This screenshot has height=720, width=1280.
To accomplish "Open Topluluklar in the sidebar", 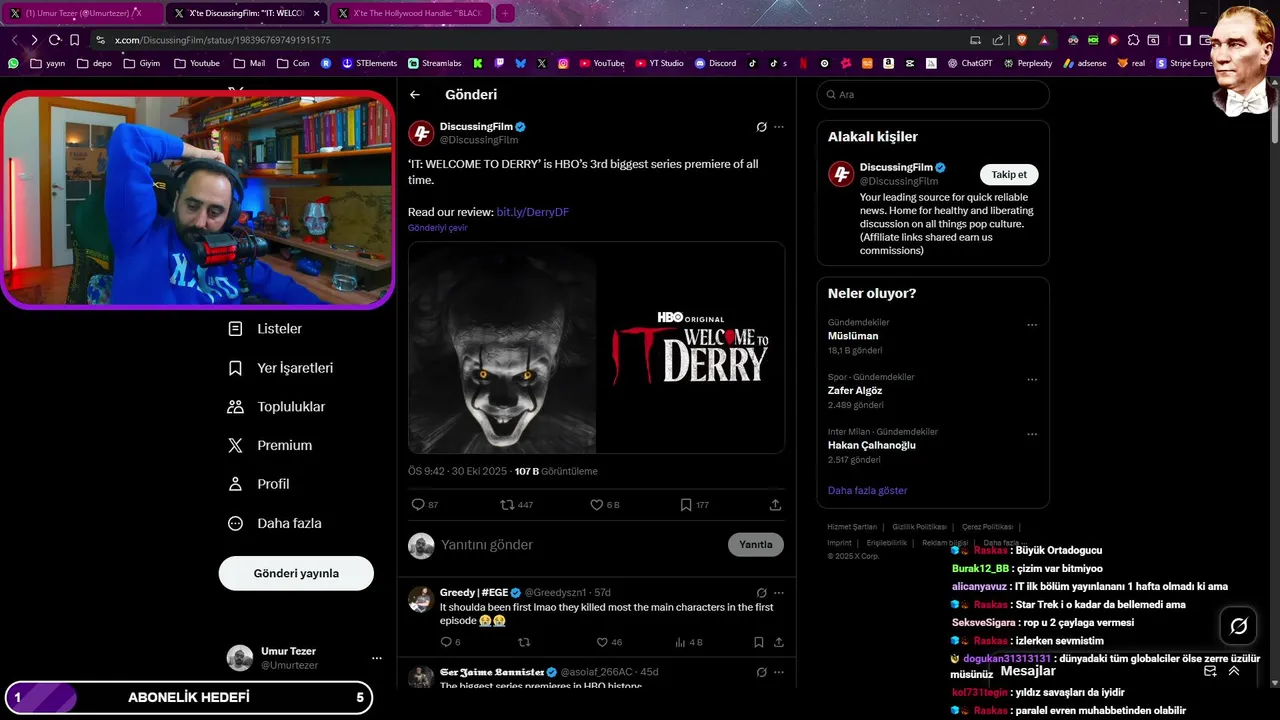I will tap(276, 407).
